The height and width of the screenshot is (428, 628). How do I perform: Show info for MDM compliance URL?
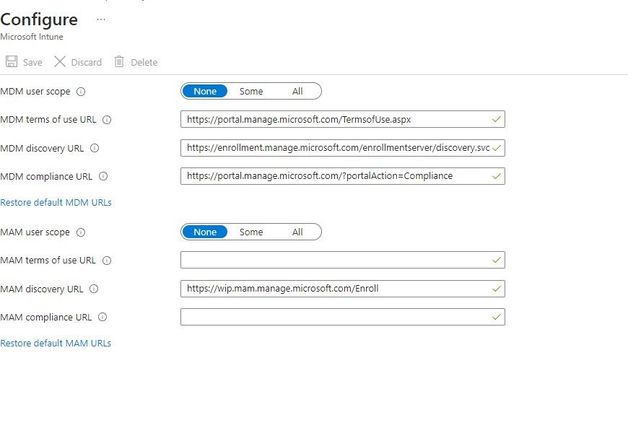(103, 176)
